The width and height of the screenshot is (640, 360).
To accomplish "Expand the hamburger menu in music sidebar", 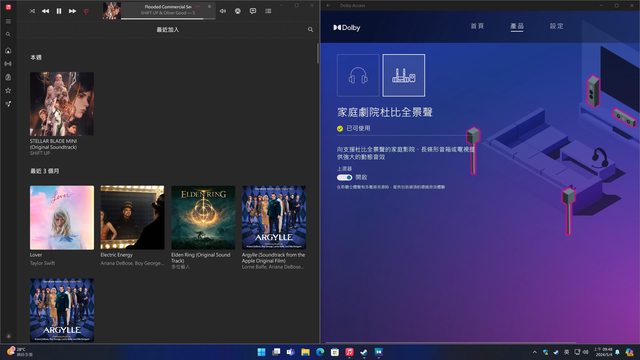I will coord(8,21).
